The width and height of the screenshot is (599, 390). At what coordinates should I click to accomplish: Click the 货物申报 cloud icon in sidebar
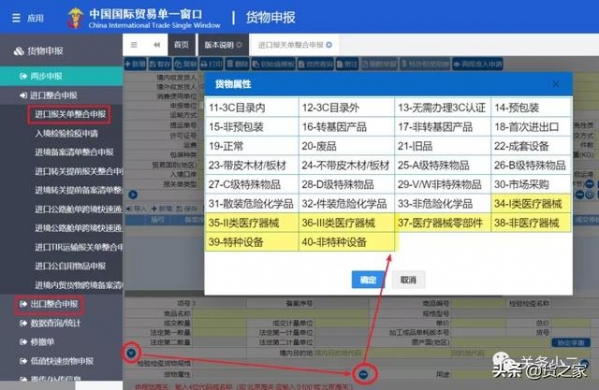pos(18,51)
